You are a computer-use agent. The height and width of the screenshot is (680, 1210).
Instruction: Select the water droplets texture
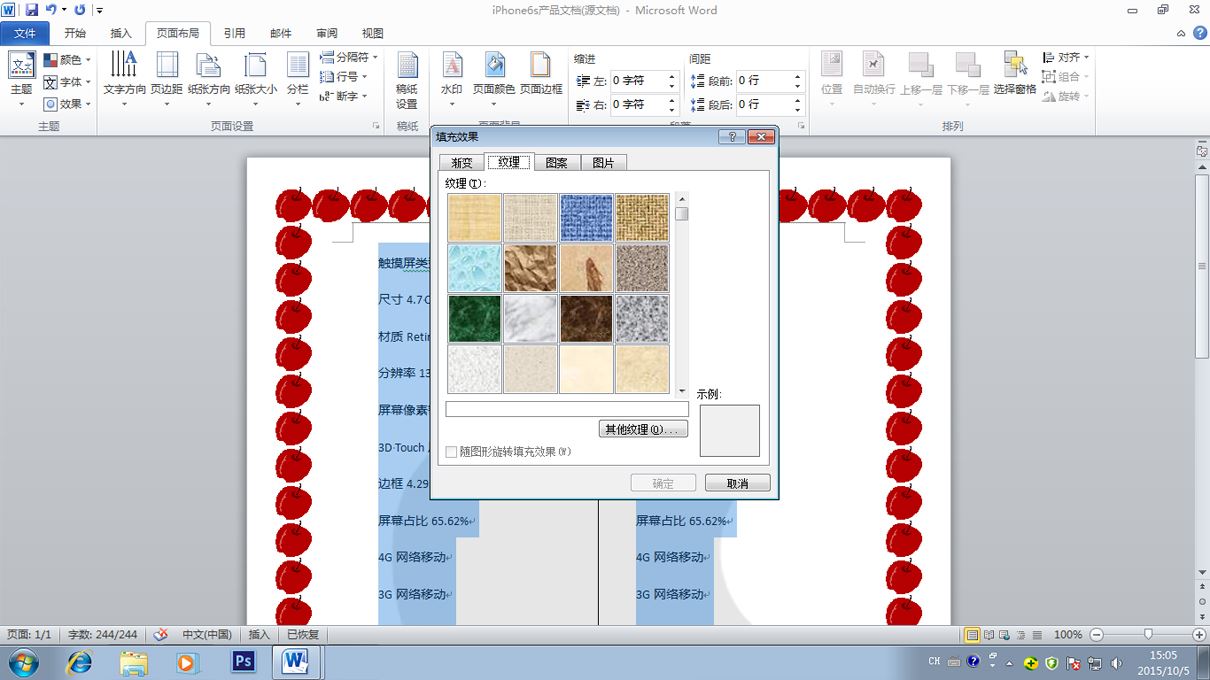point(474,268)
